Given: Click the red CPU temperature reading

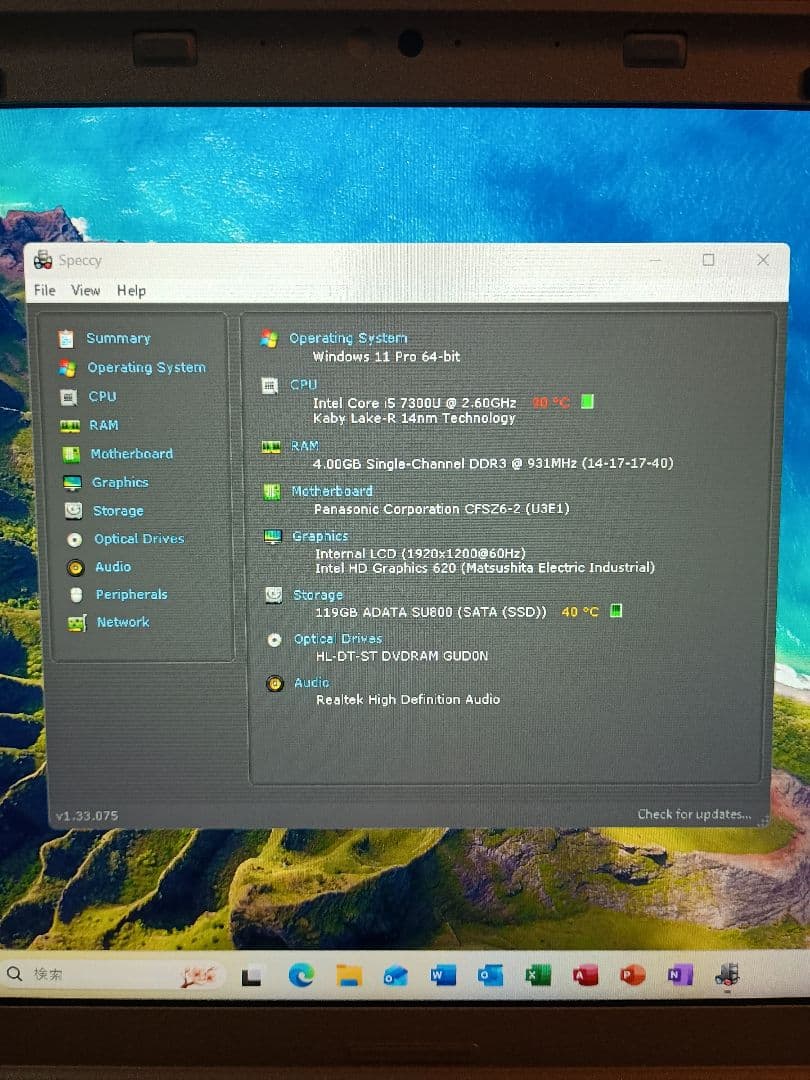Looking at the screenshot, I should [x=551, y=402].
